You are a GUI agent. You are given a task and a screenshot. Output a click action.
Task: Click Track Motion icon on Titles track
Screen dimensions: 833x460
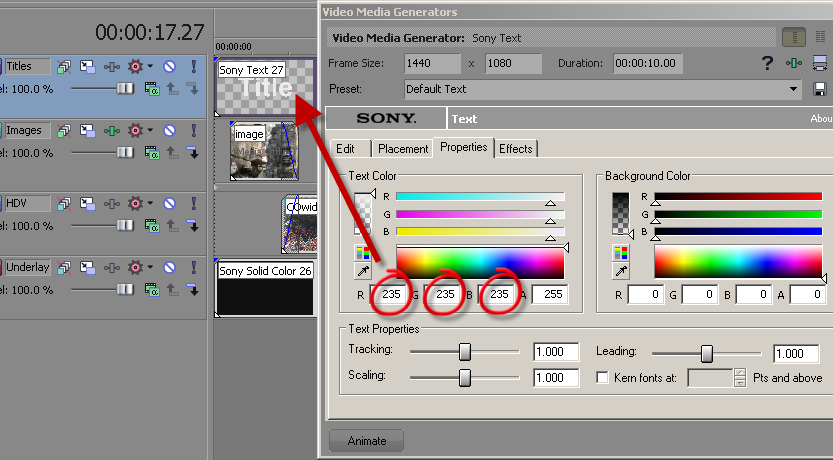[87, 67]
